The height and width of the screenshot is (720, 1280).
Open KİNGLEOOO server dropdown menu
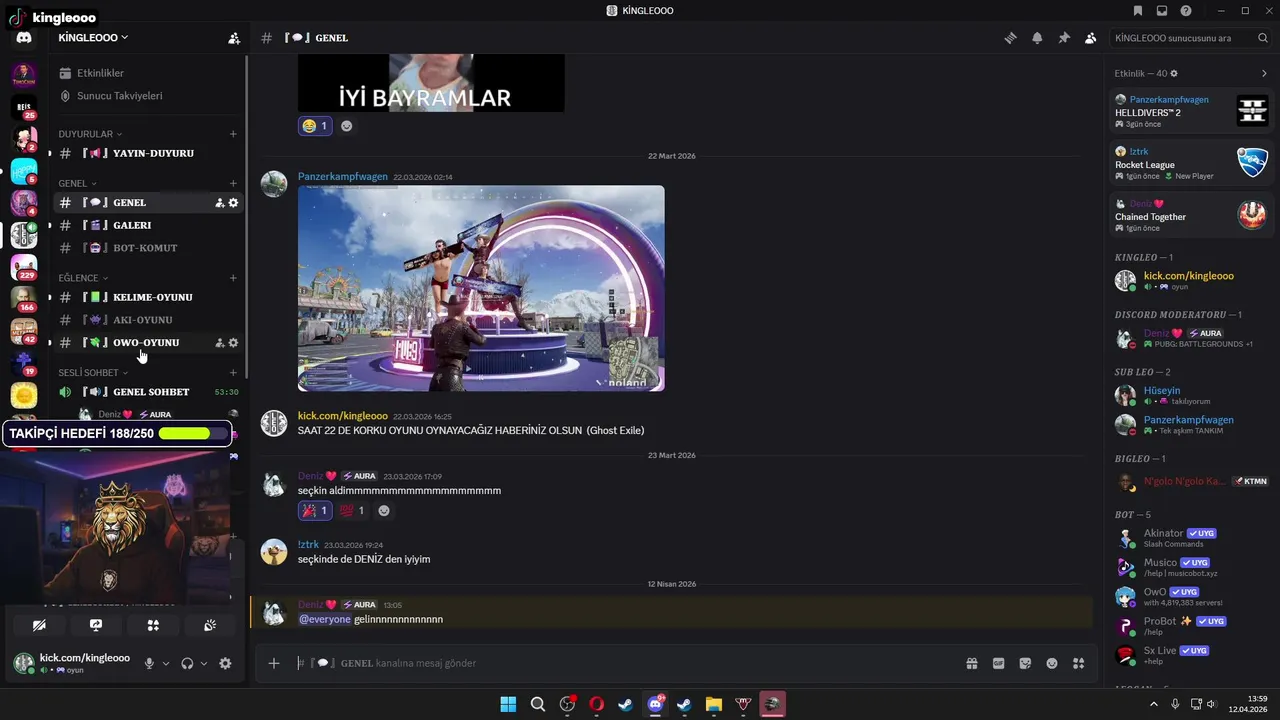pyautogui.click(x=94, y=38)
